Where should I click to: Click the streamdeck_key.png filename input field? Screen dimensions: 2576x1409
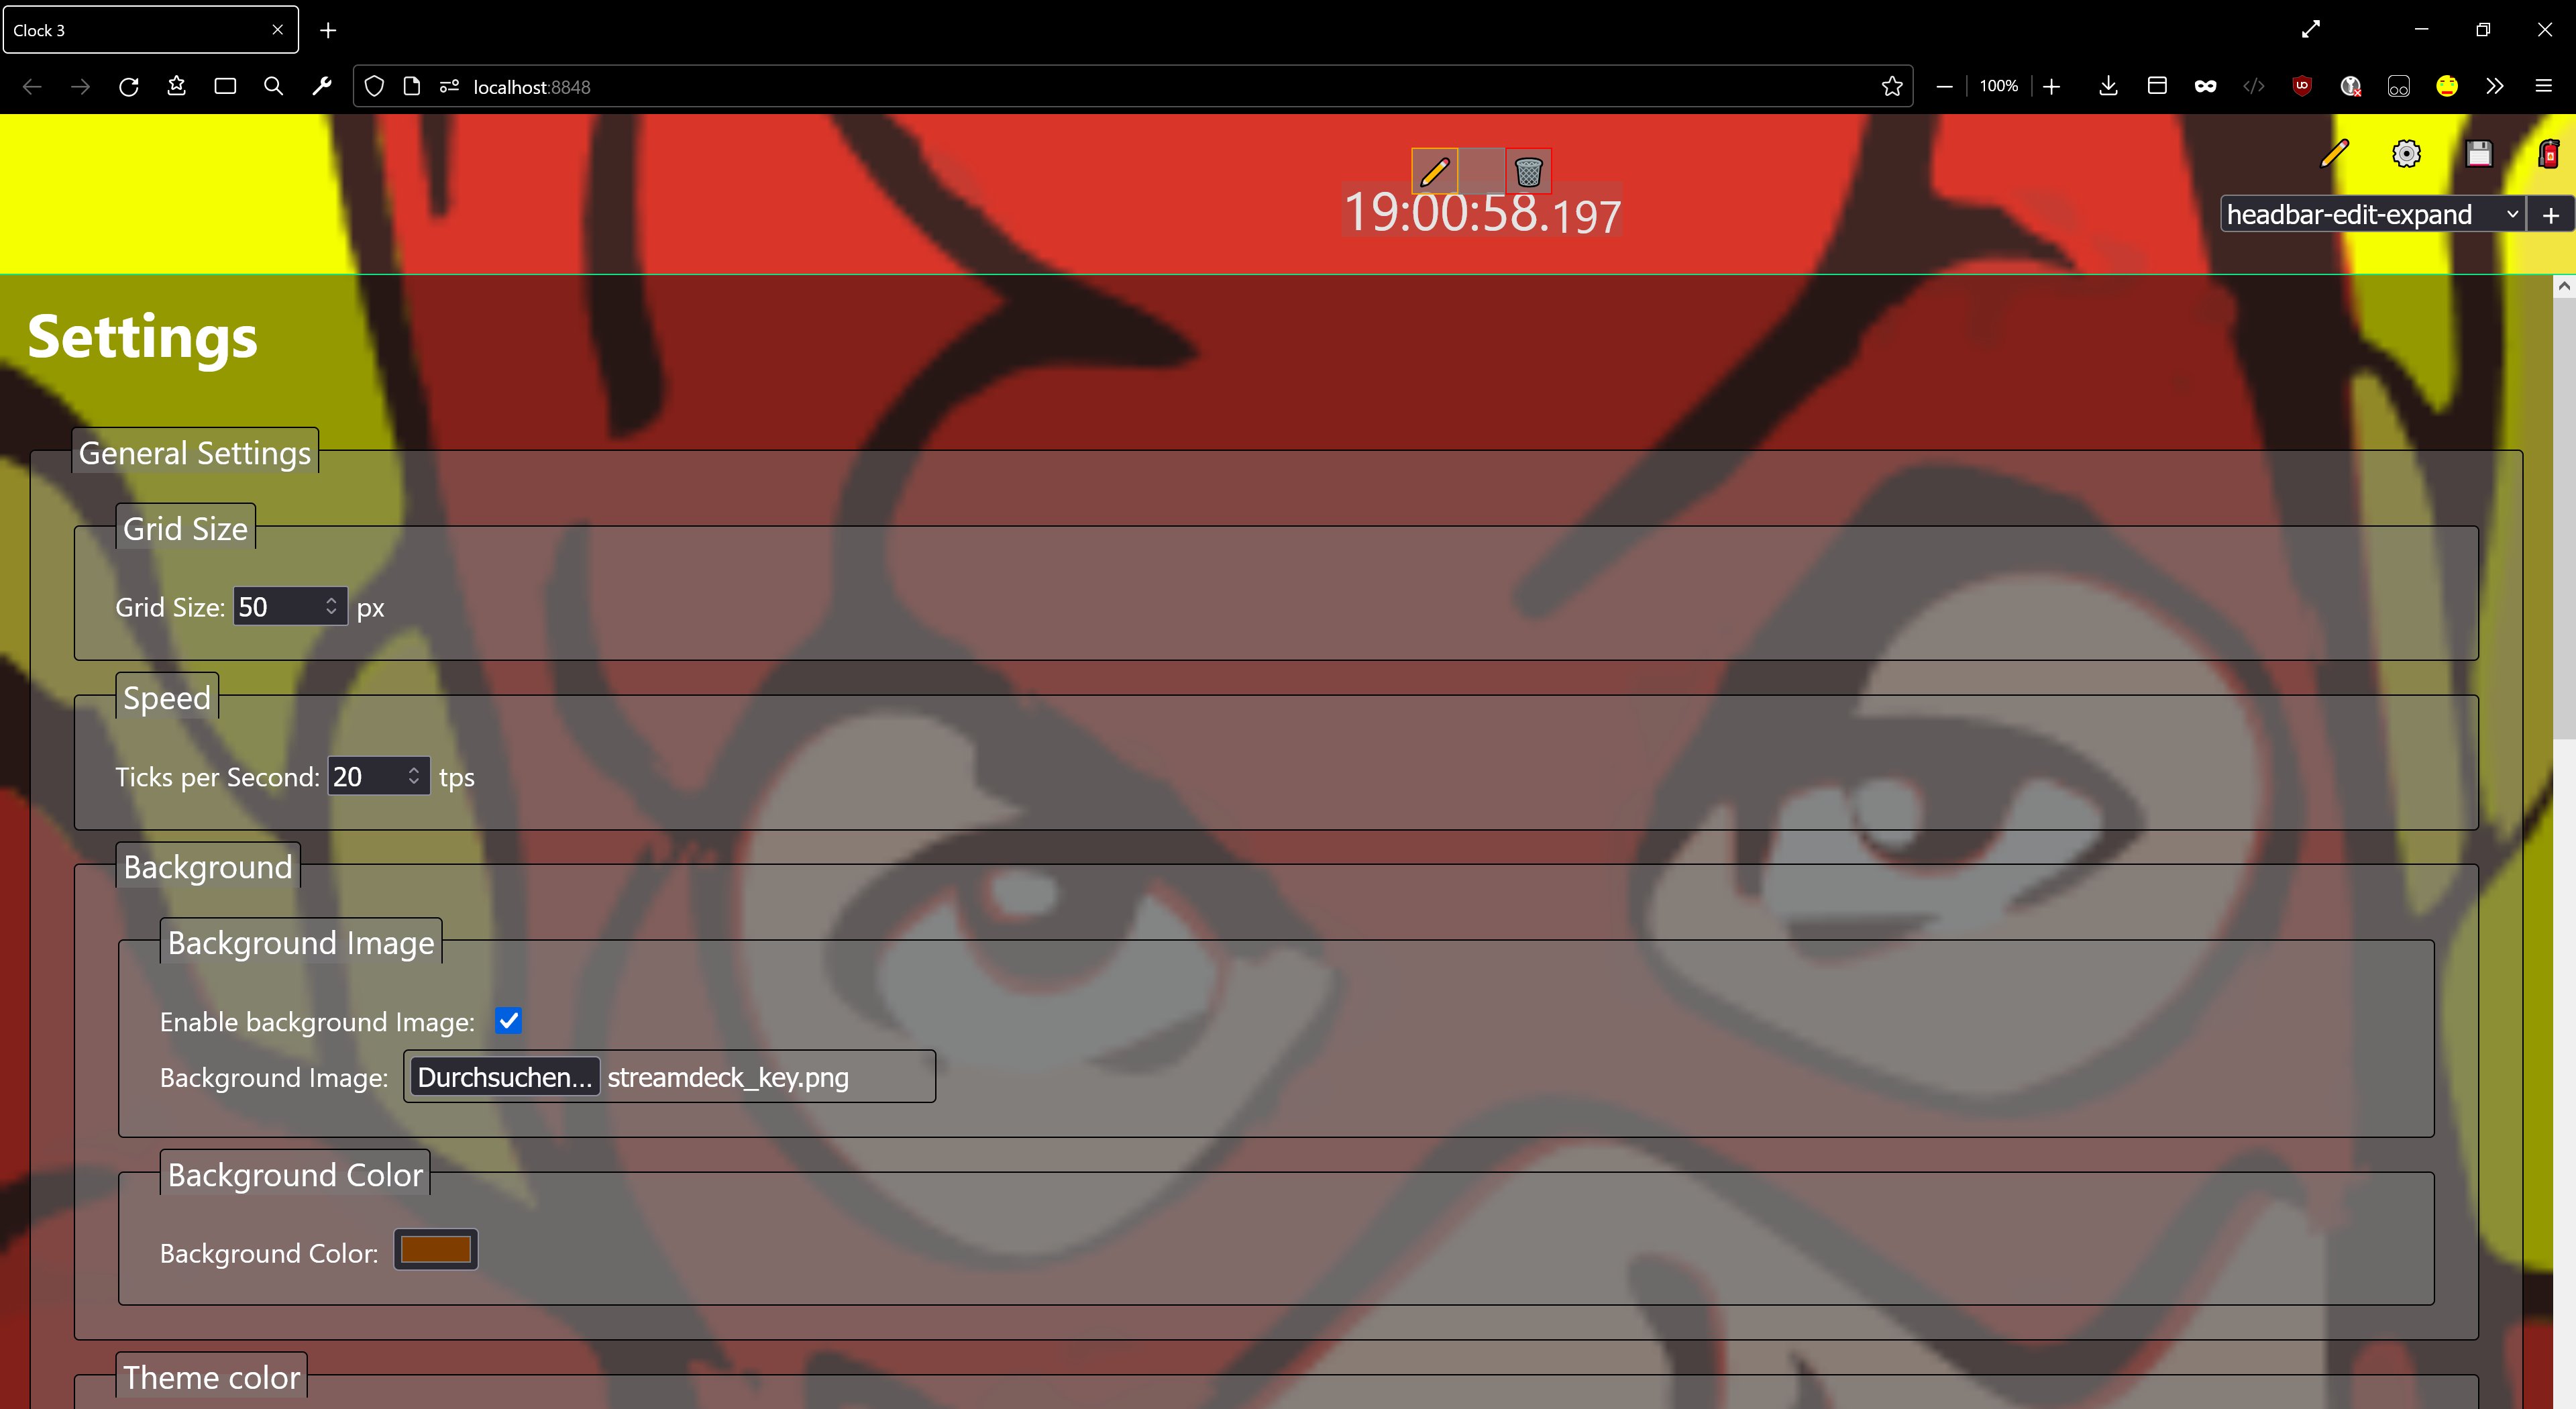(765, 1076)
